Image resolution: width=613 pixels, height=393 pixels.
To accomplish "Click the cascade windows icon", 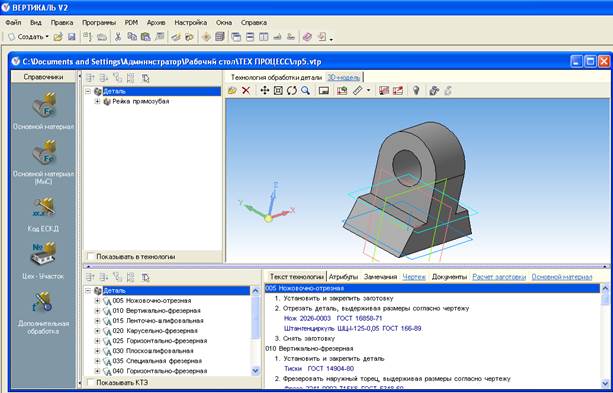I will tap(236, 37).
